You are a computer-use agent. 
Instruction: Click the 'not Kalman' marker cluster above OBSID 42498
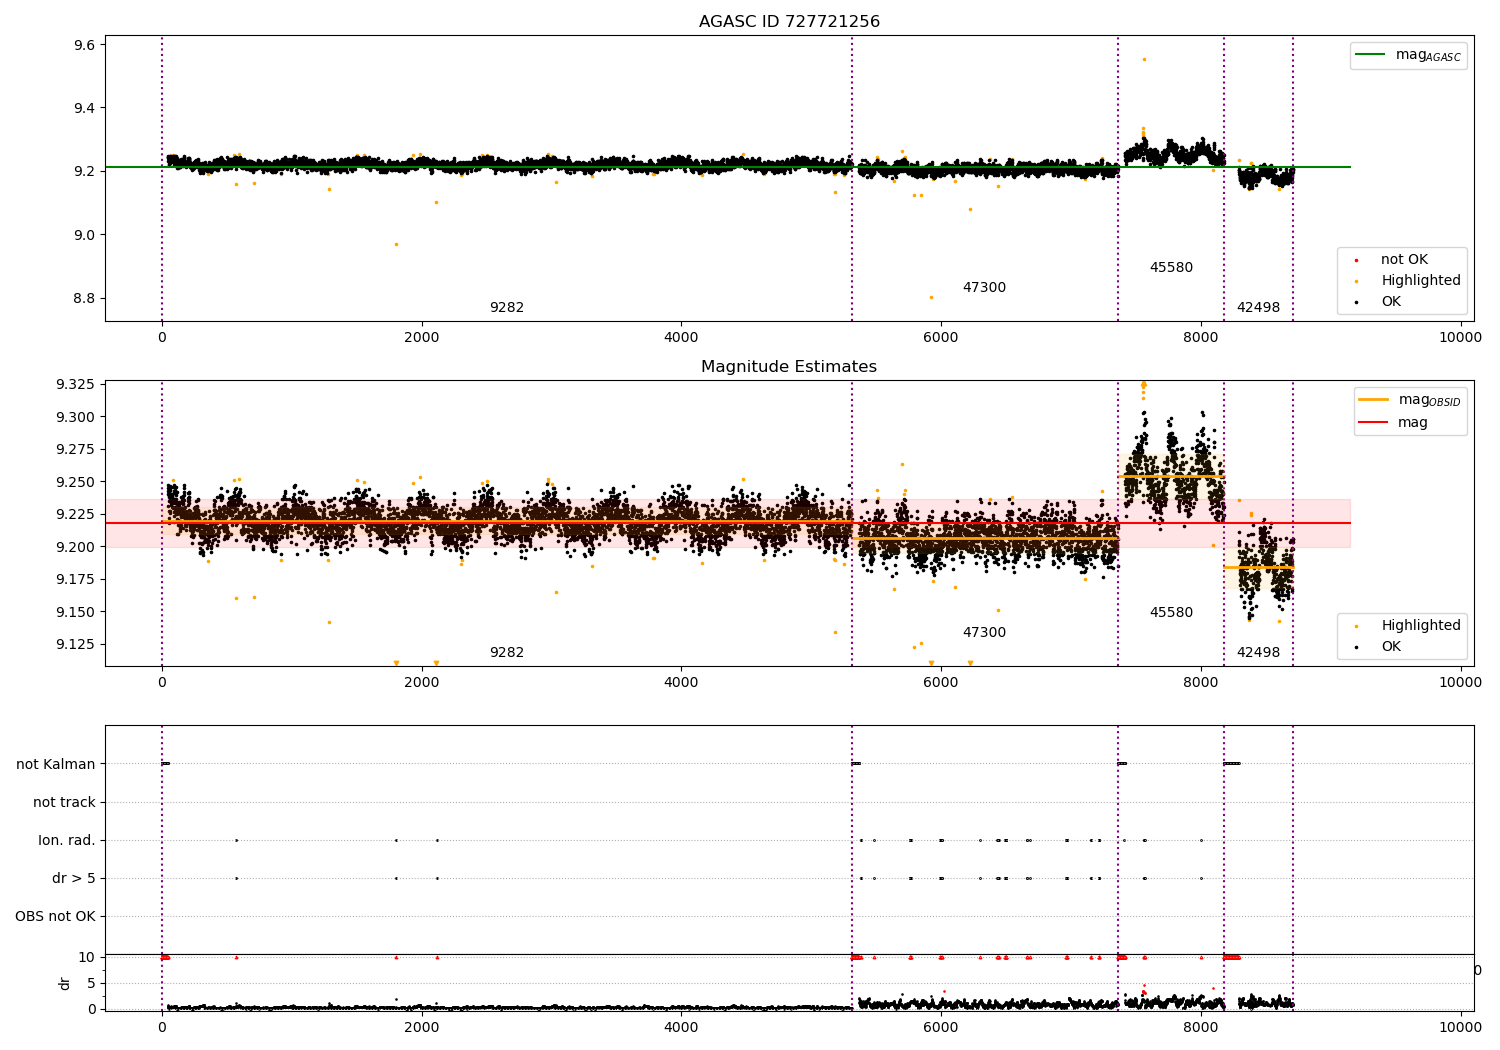(x=1232, y=764)
